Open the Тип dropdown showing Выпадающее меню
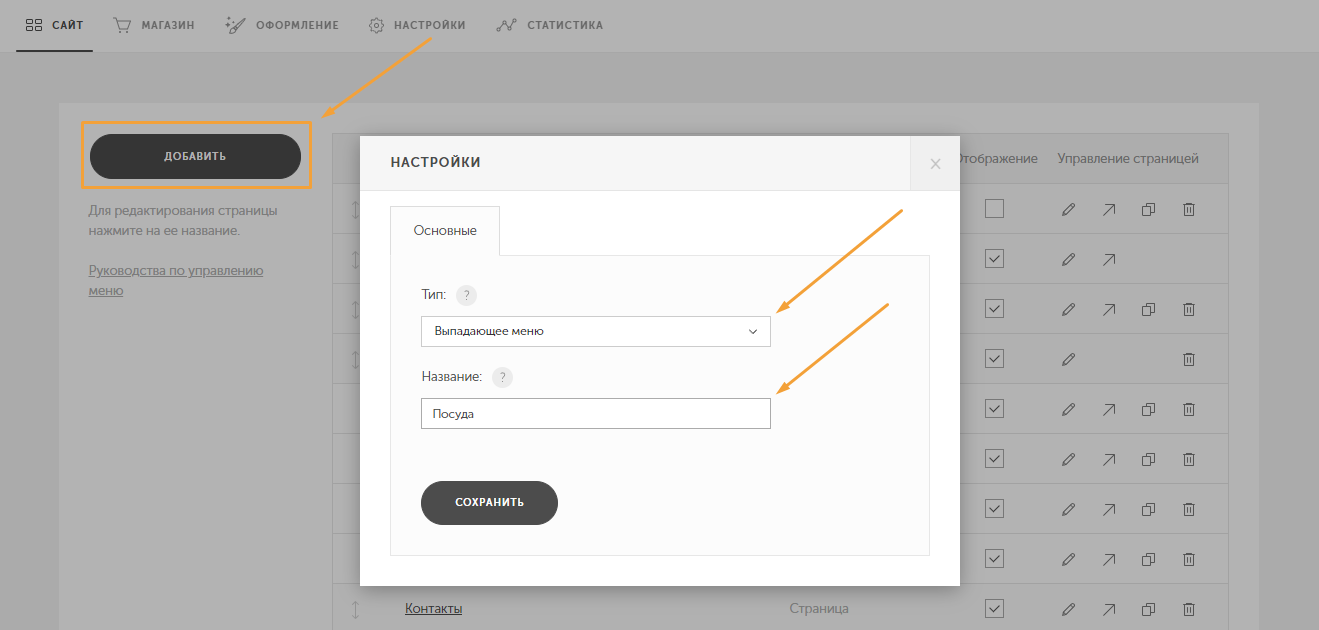Image resolution: width=1319 pixels, height=630 pixels. tap(596, 331)
